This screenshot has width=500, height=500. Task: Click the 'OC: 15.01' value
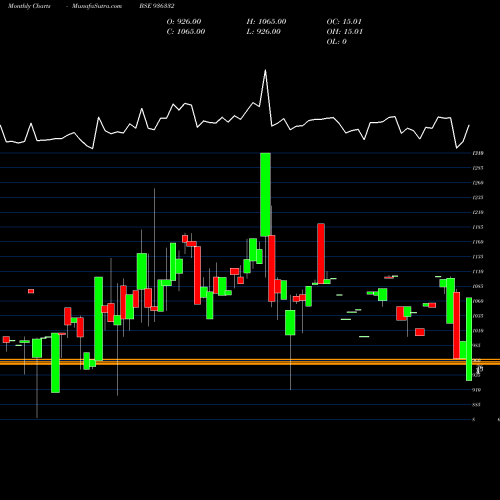344,21
